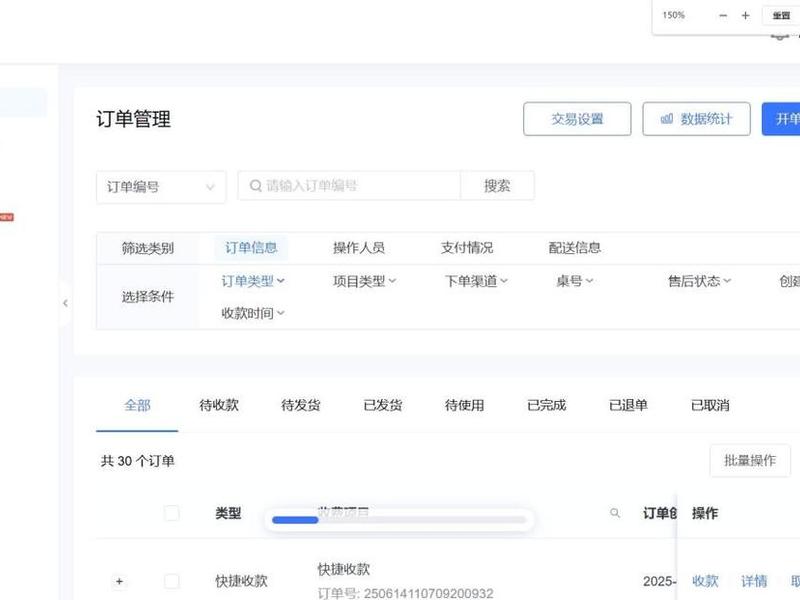Tick the checkbox of the 快捷收款 order
This screenshot has width=800, height=600.
click(x=172, y=581)
